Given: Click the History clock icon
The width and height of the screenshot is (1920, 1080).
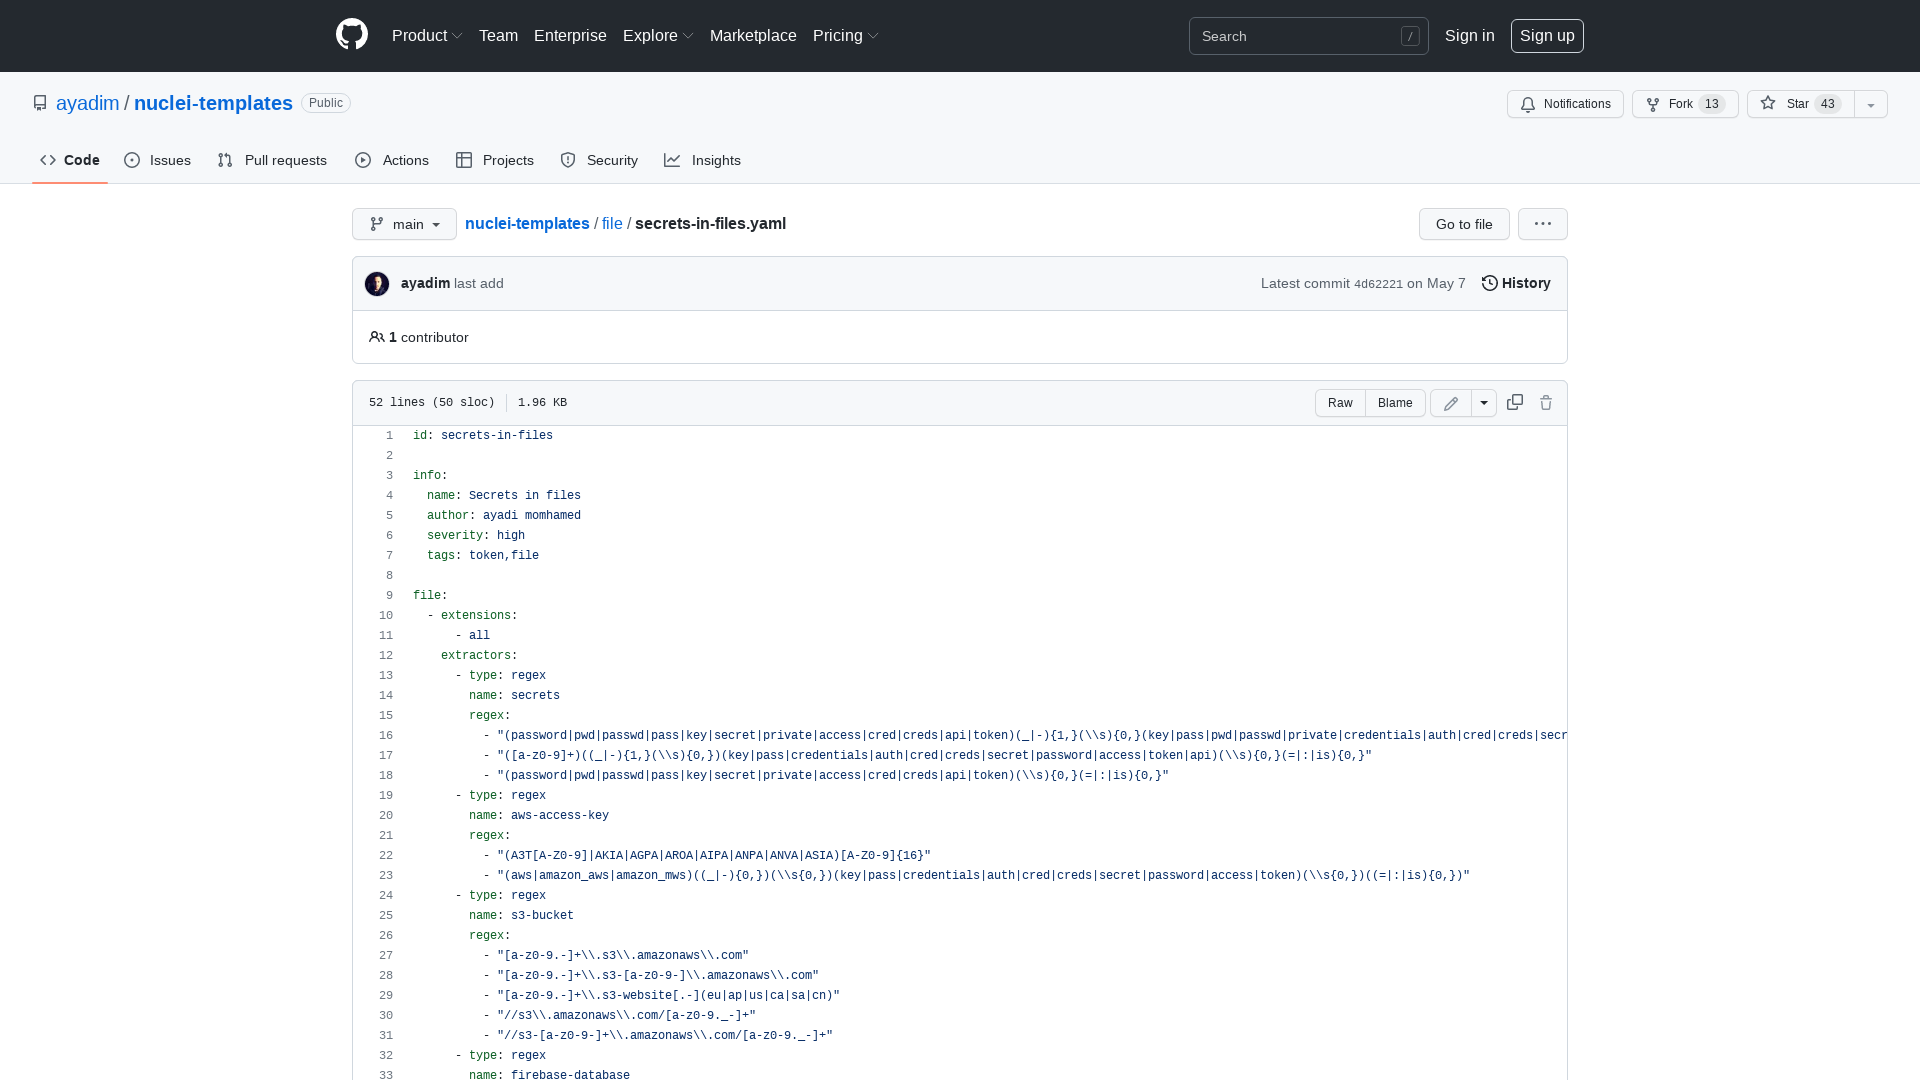Looking at the screenshot, I should point(1490,283).
